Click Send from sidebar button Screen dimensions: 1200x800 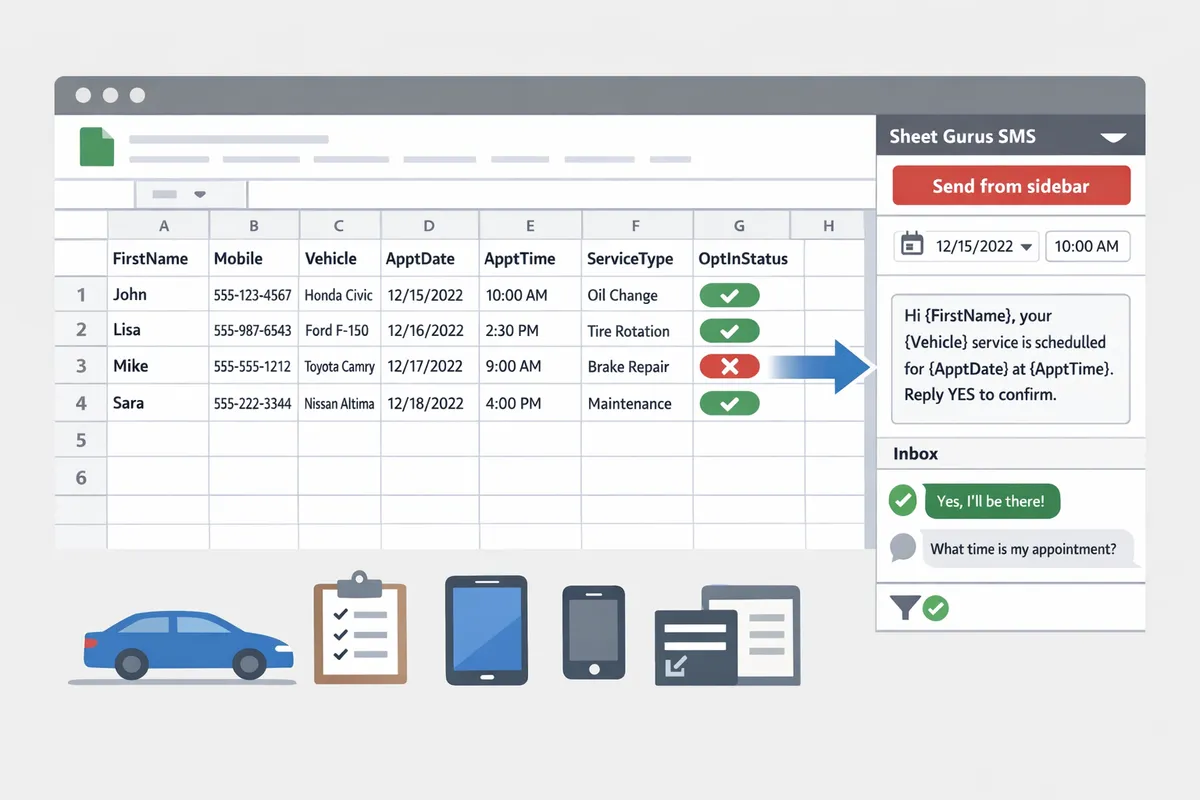pyautogui.click(x=1011, y=186)
